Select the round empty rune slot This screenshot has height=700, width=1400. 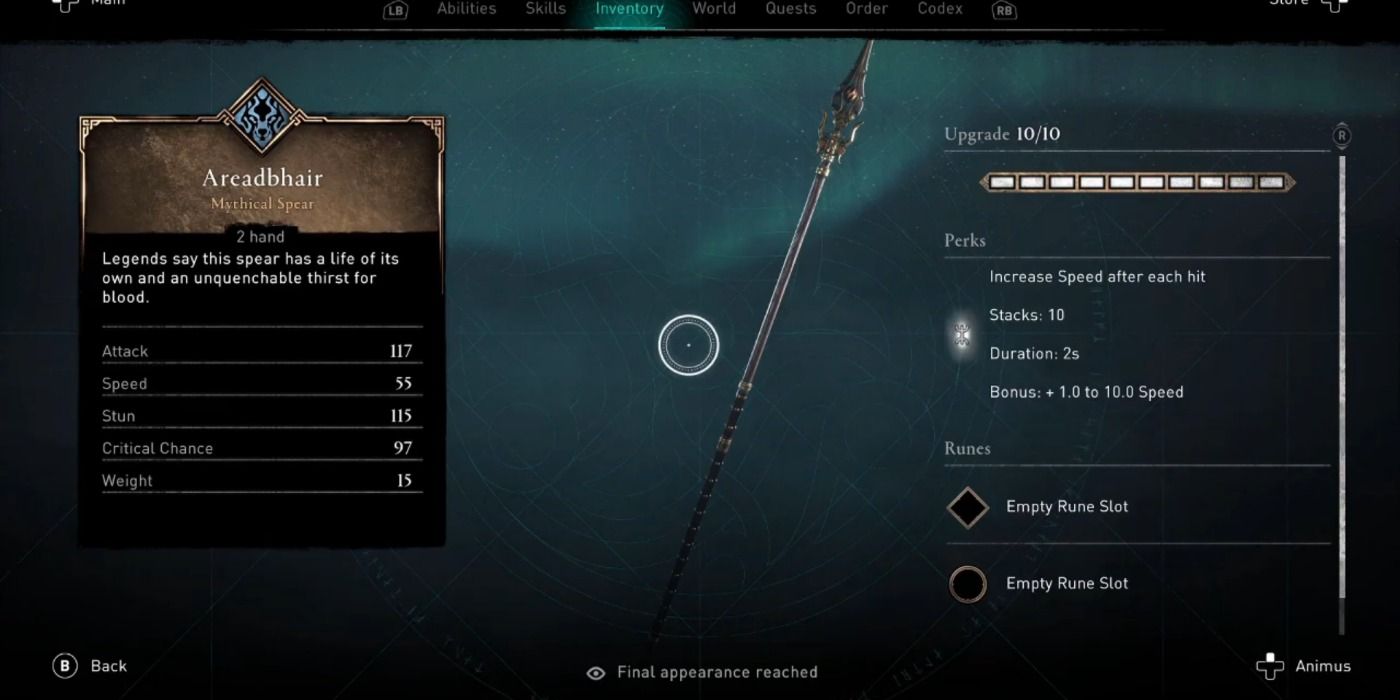tap(967, 584)
